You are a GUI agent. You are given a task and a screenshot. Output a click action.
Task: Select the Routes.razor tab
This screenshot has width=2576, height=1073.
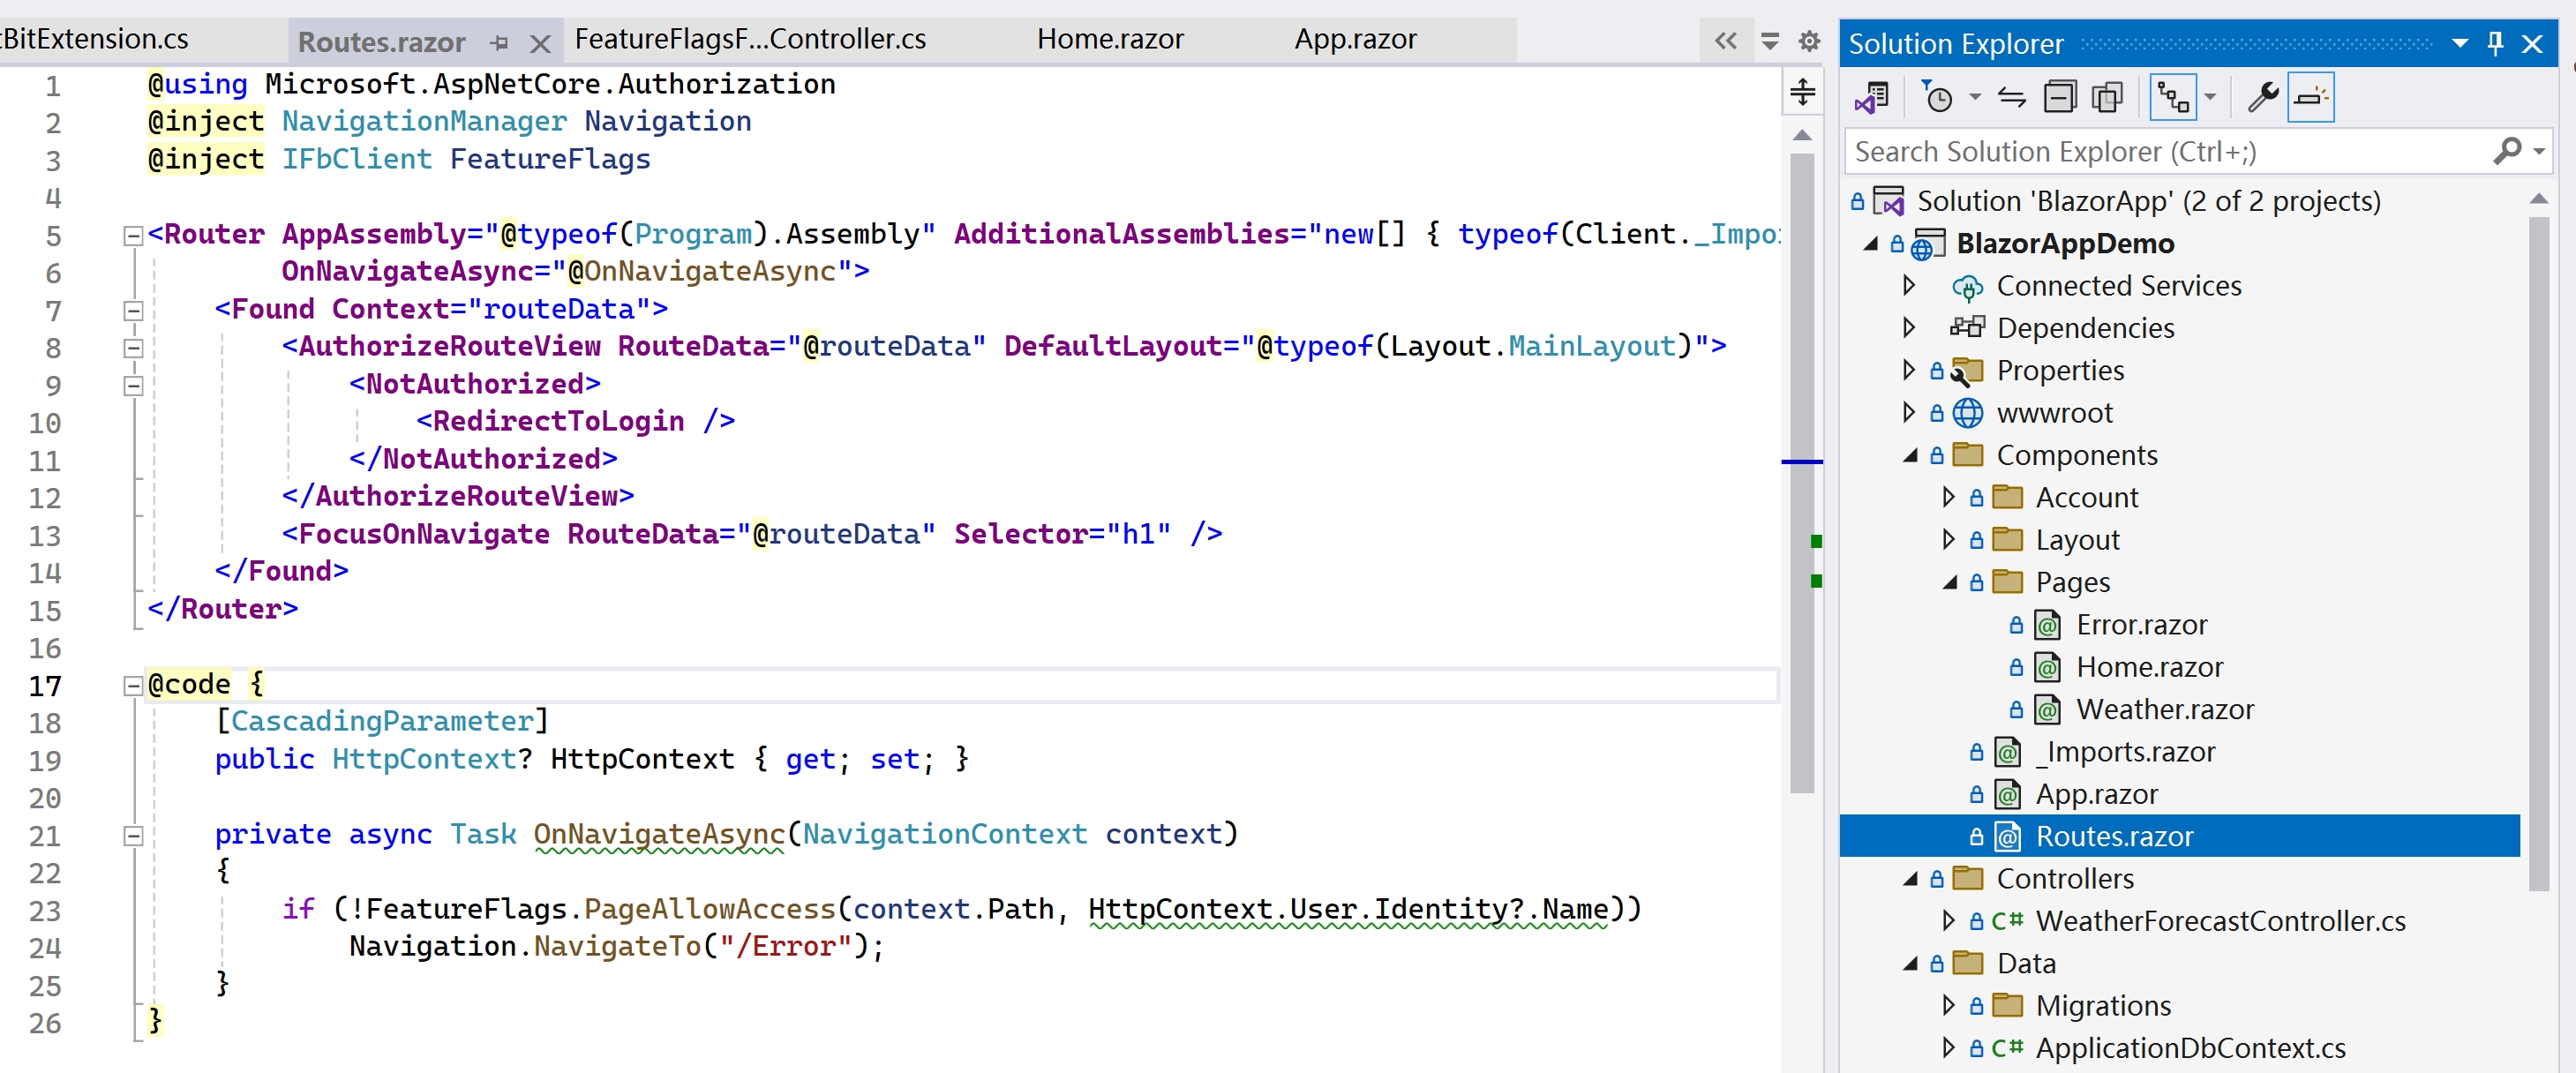tap(381, 43)
